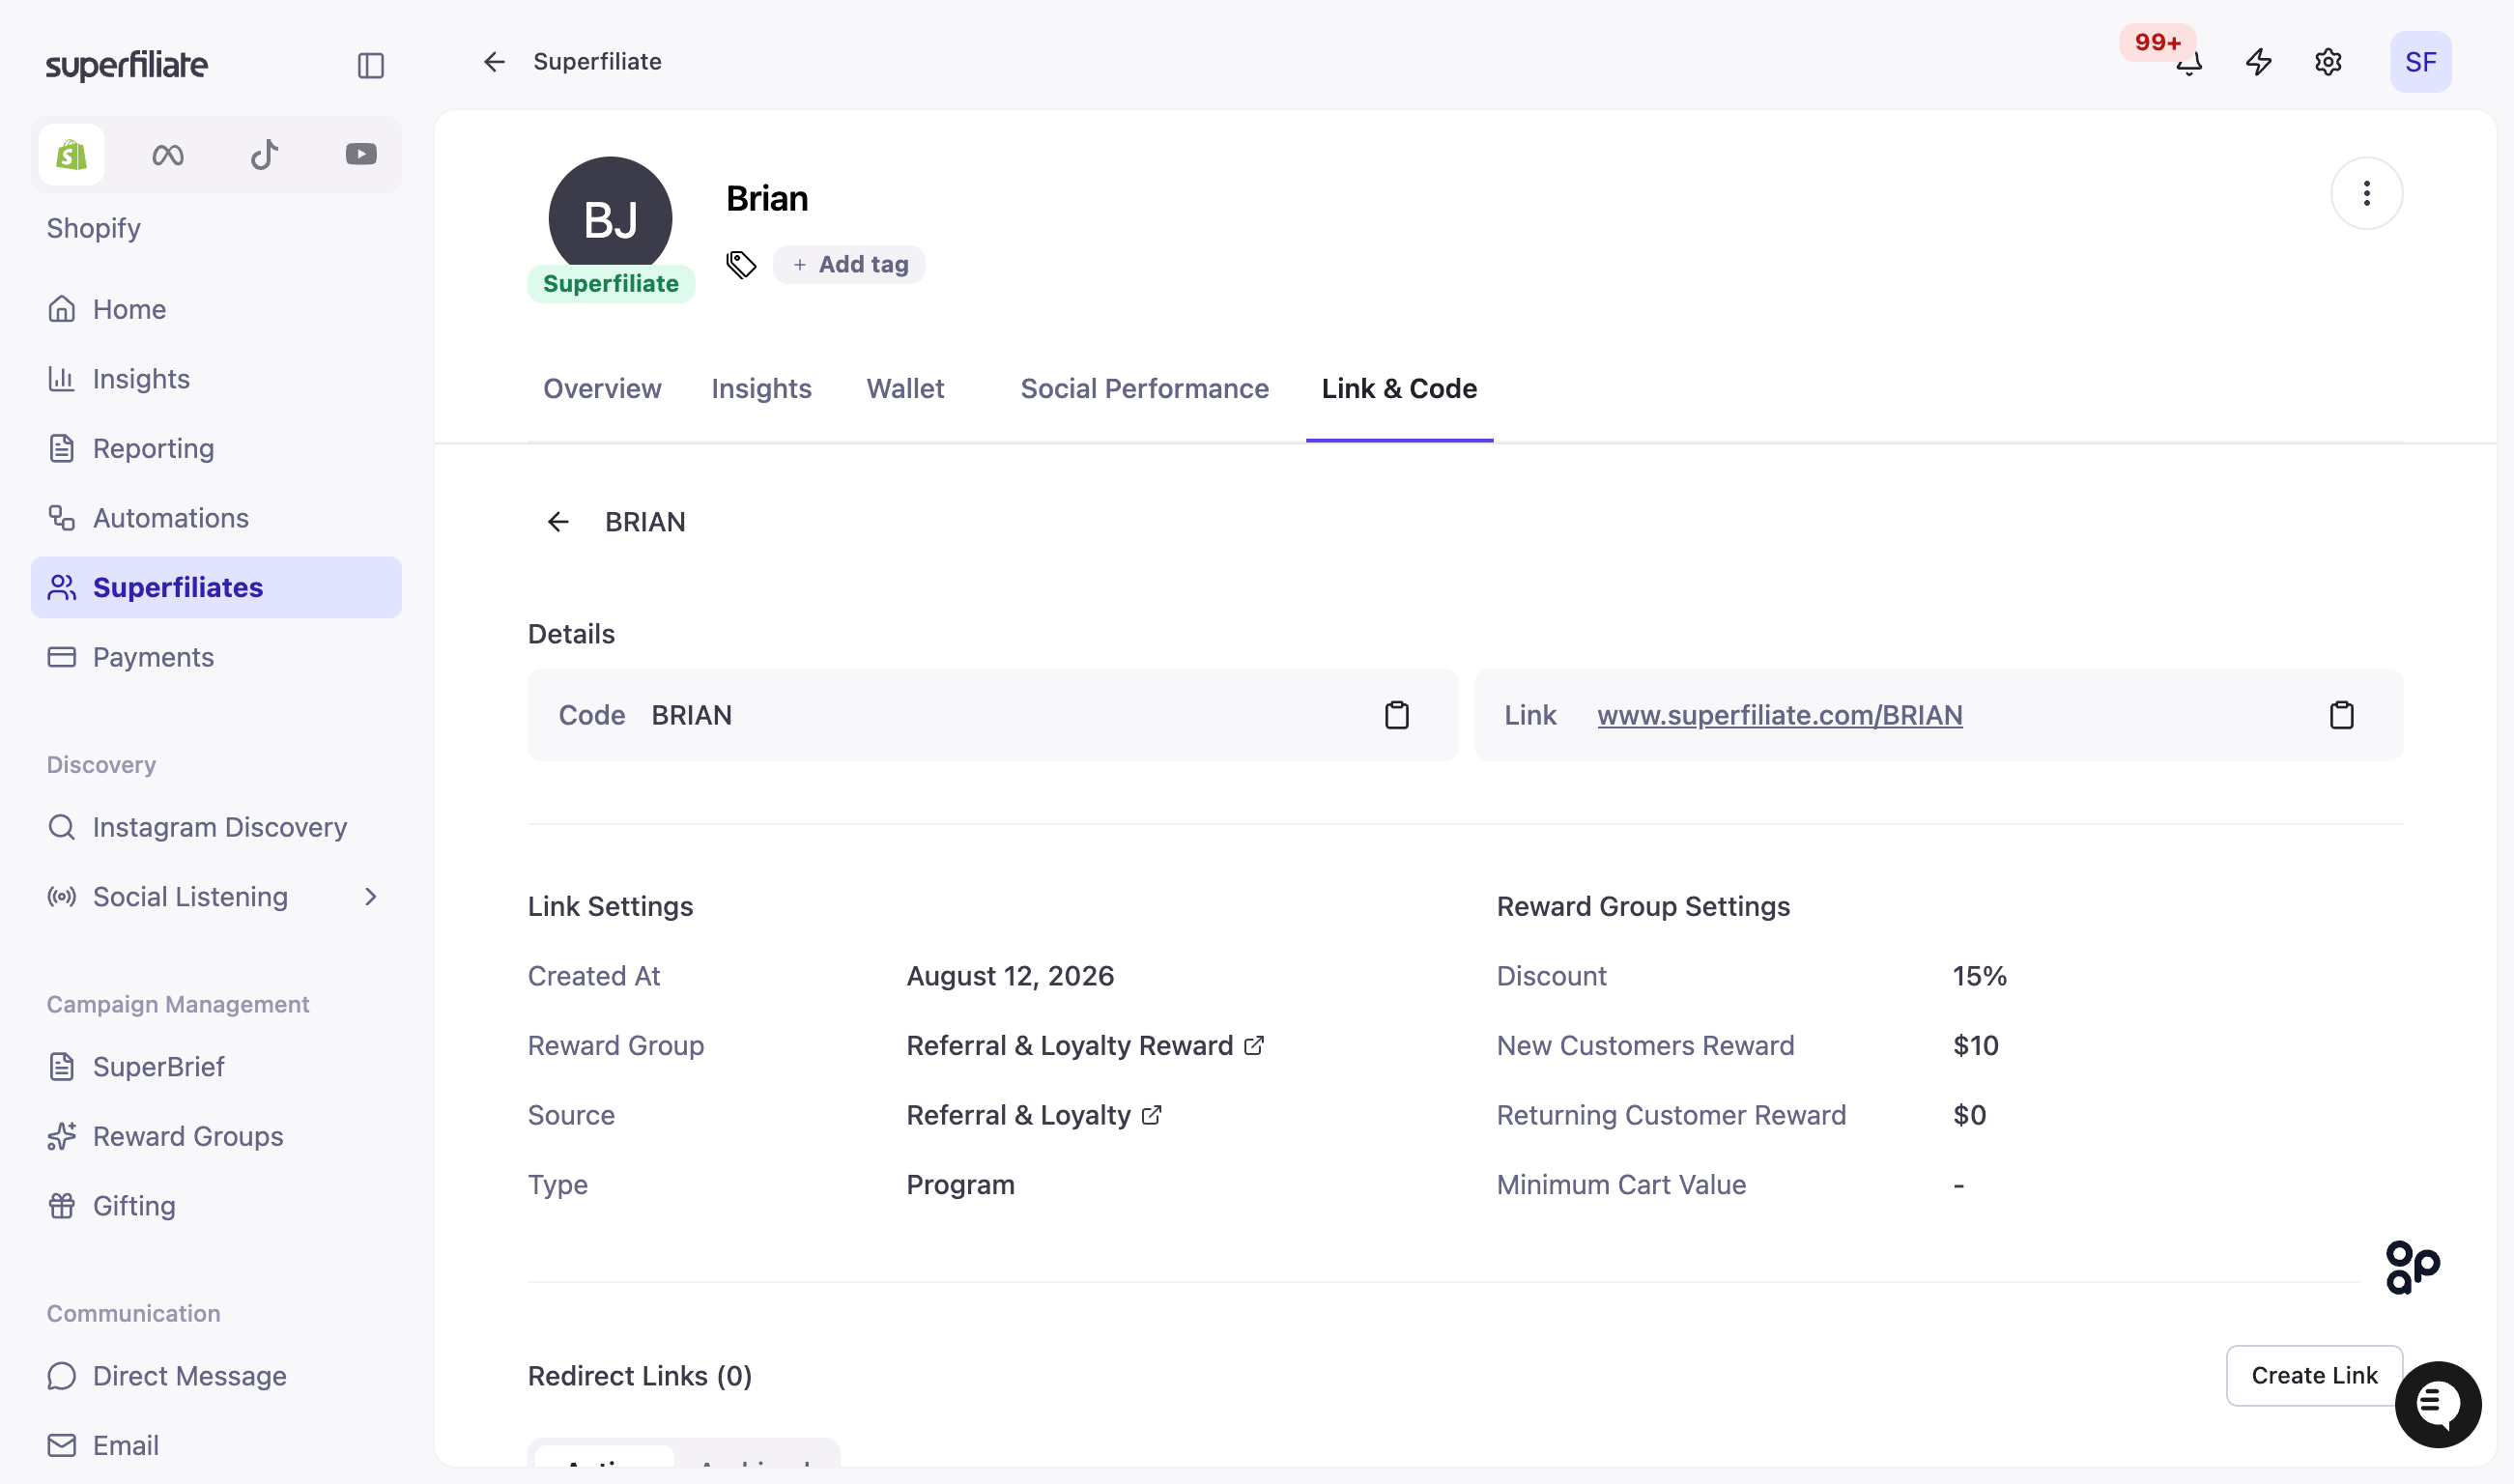2514x1484 pixels.
Task: Click the $10 New Customers Reward value
Action: [x=1975, y=1045]
